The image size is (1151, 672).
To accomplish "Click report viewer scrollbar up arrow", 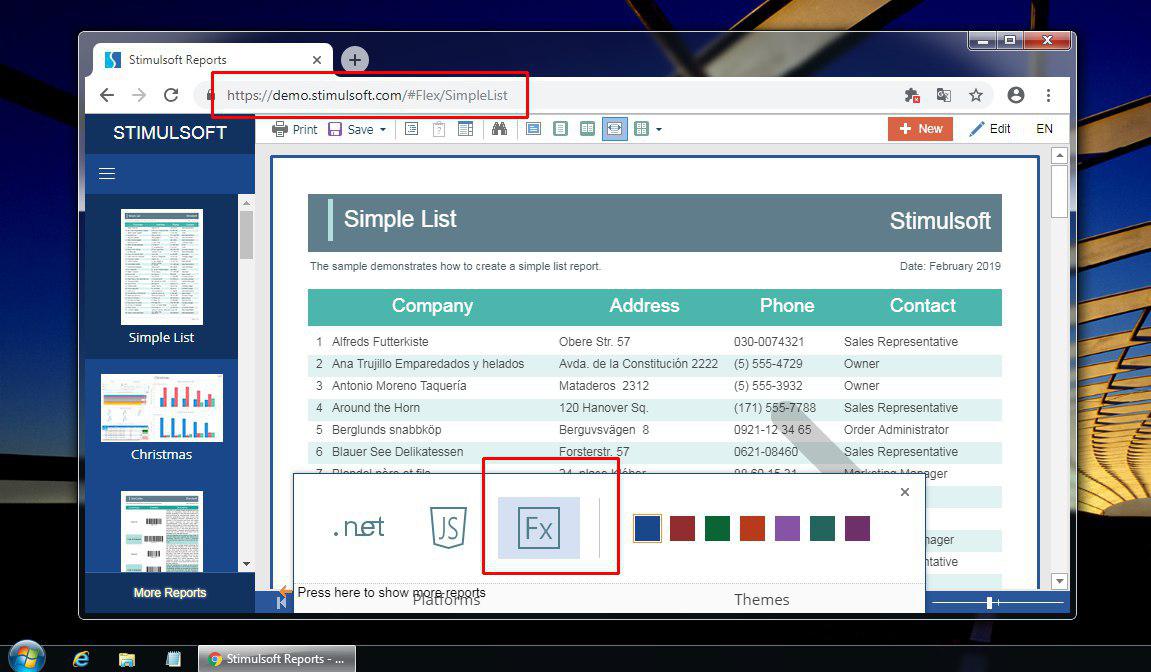I will coord(1059,155).
